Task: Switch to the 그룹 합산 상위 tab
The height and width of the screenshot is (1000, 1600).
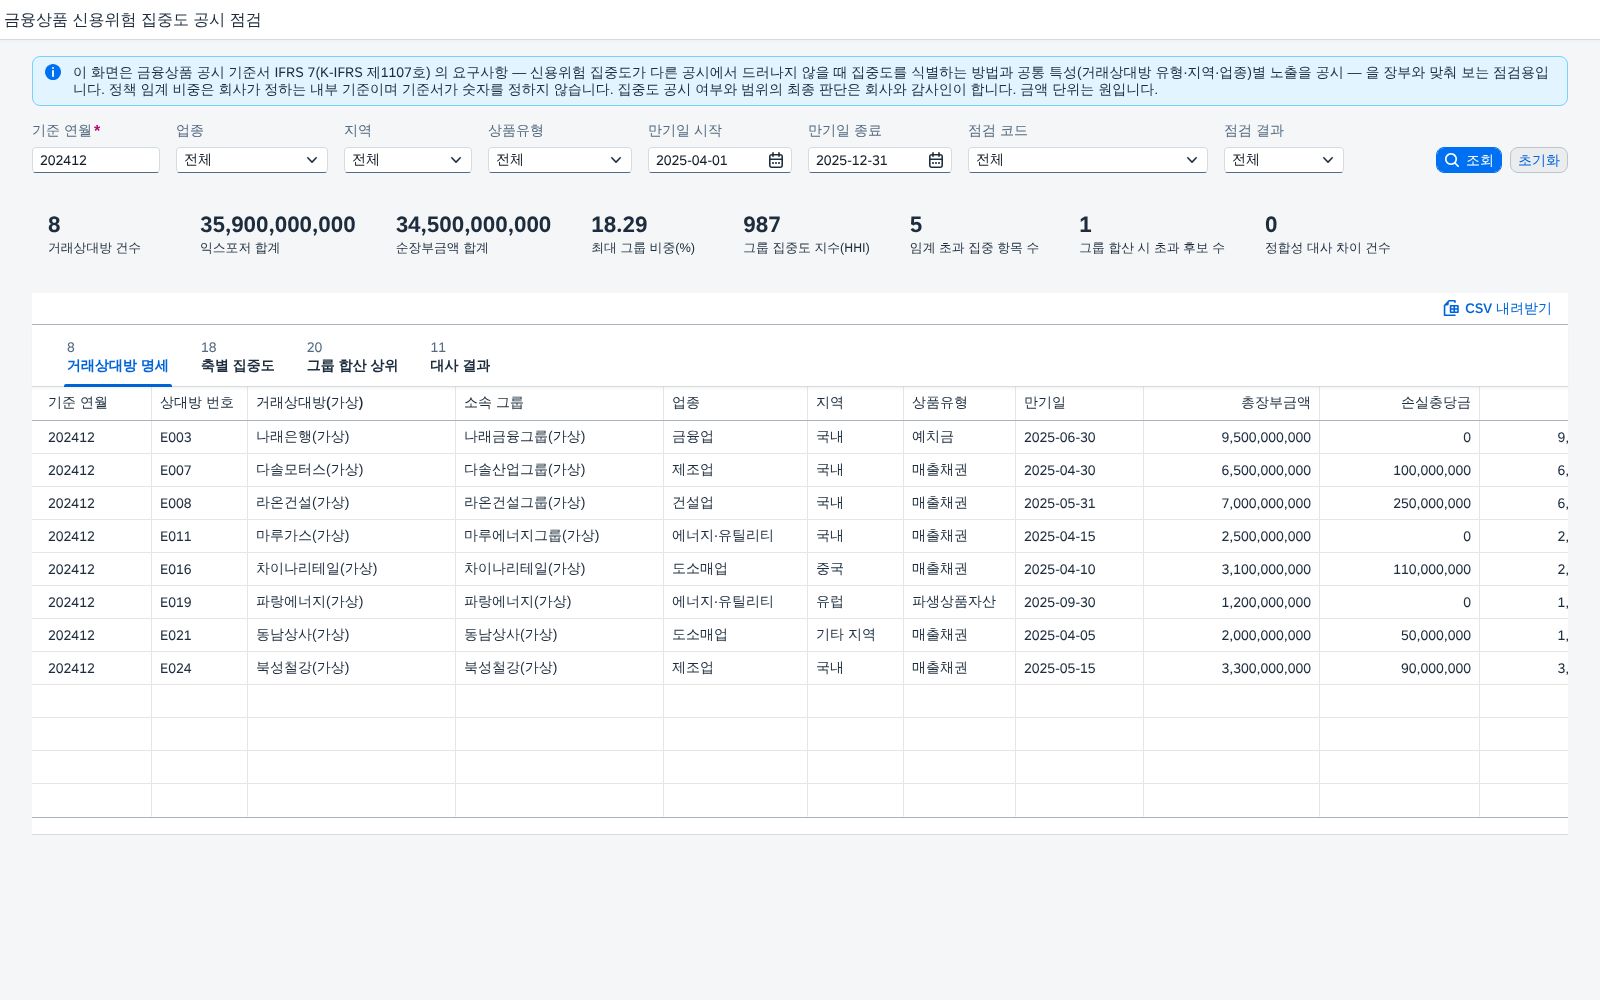Action: 352,358
